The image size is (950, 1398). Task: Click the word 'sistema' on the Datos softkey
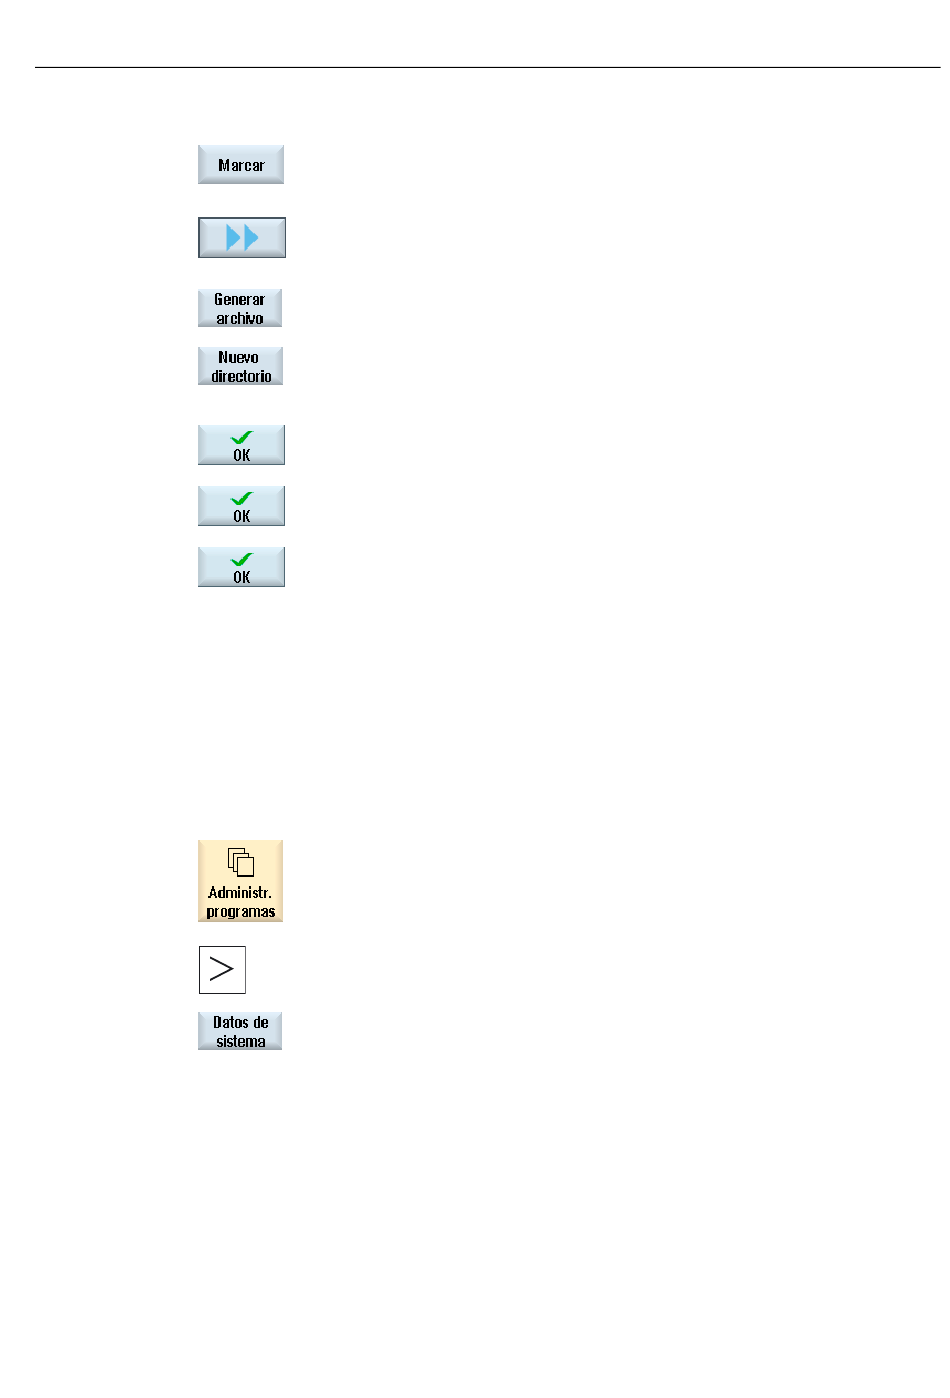(x=241, y=1041)
